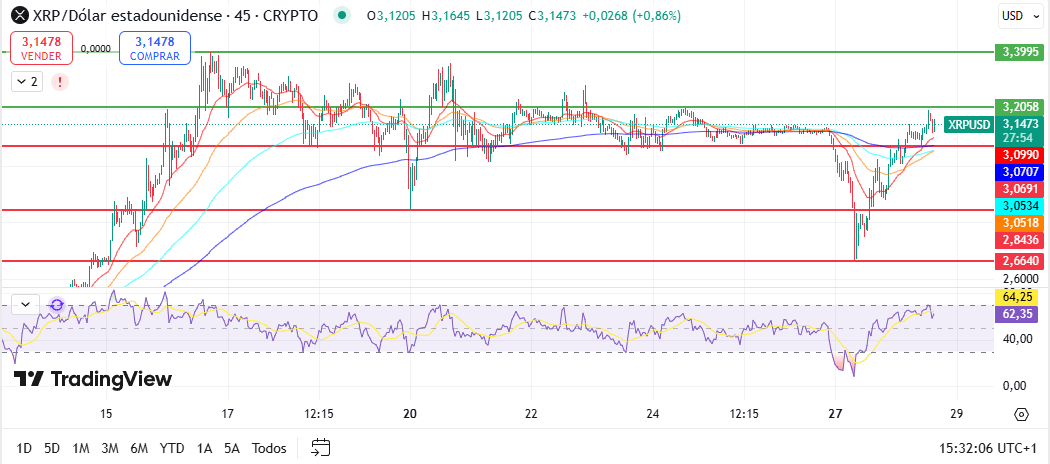Image resolution: width=1050 pixels, height=464 pixels.
Task: Select the YTD time range
Action: (x=173, y=448)
